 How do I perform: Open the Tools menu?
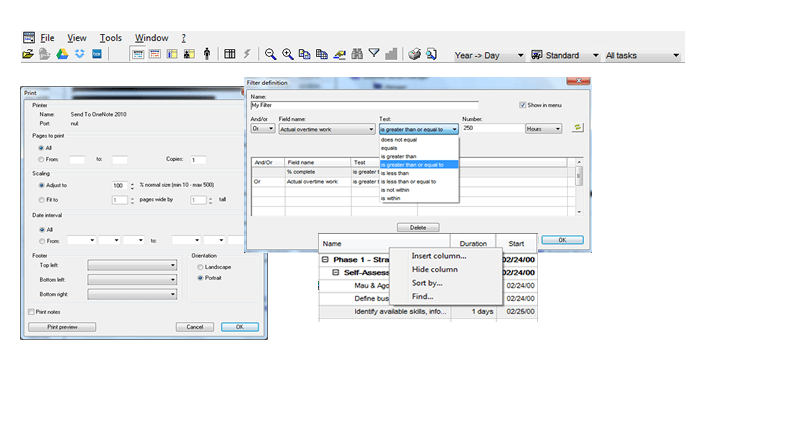tap(111, 38)
